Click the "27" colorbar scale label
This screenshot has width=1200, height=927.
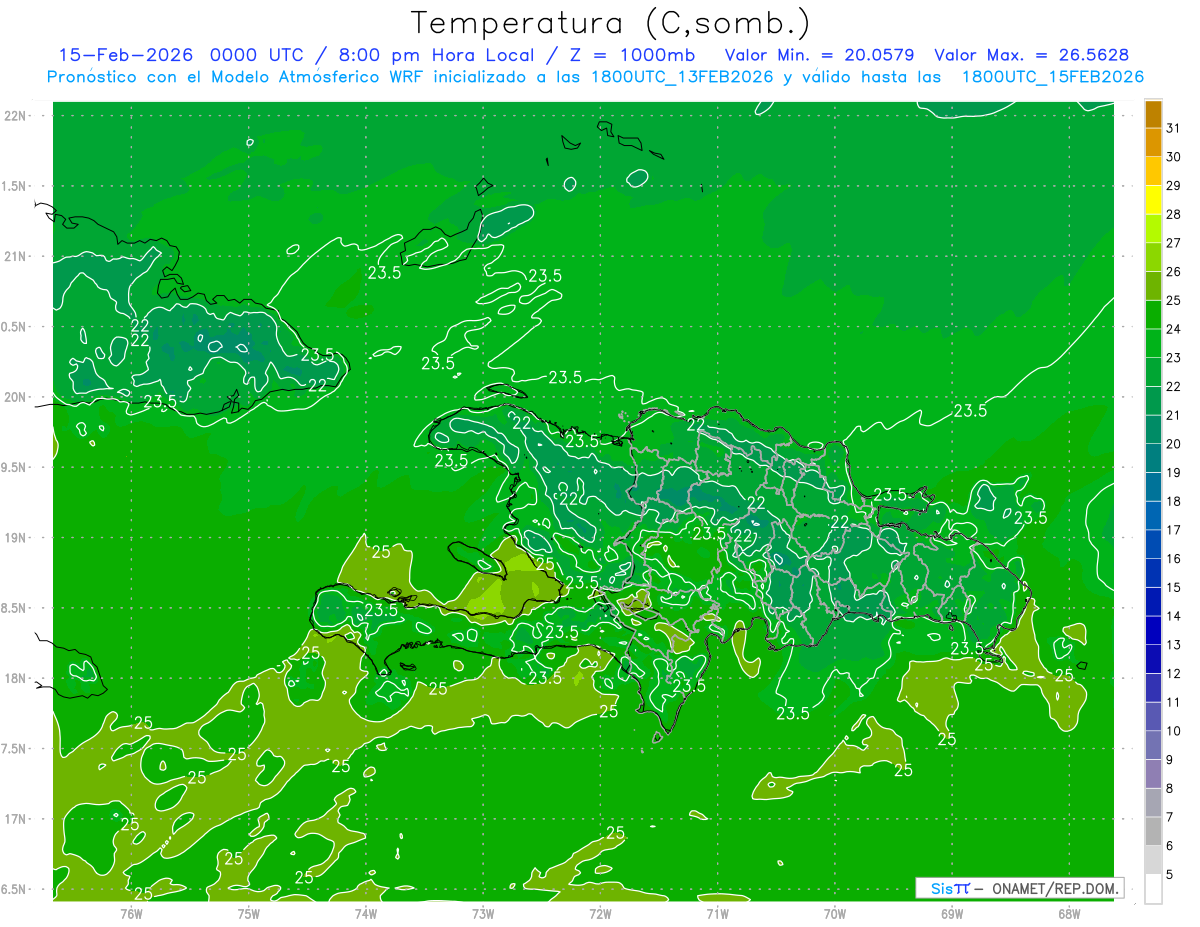tap(1174, 243)
